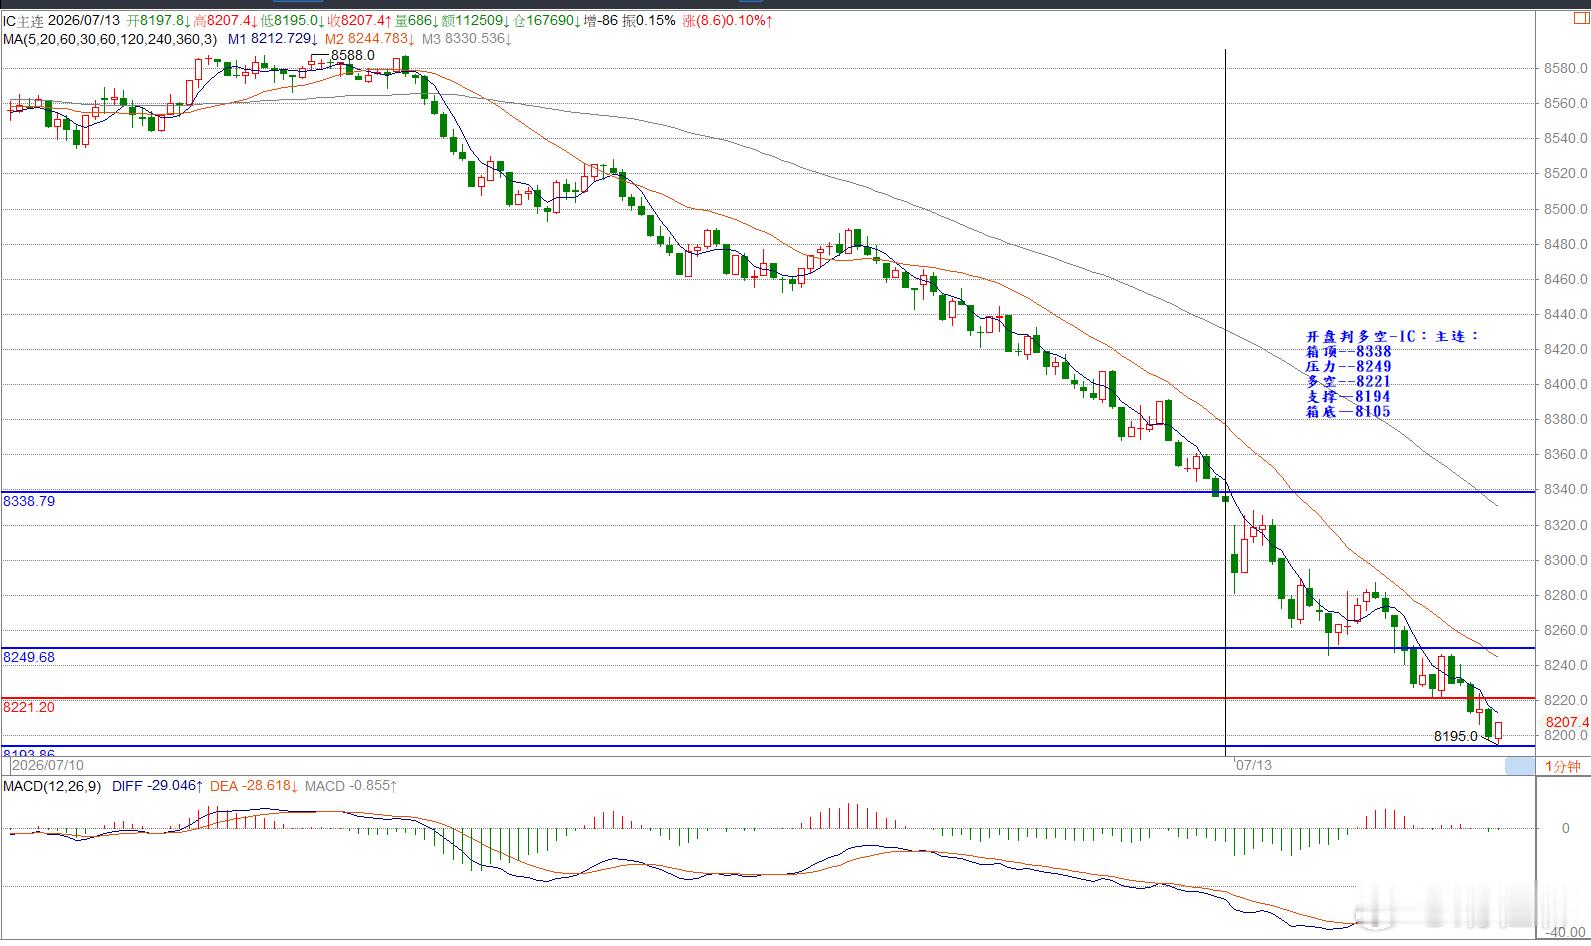This screenshot has height=946, width=1591.
Task: Click the 8300.0 price axis label
Action: tap(1566, 560)
